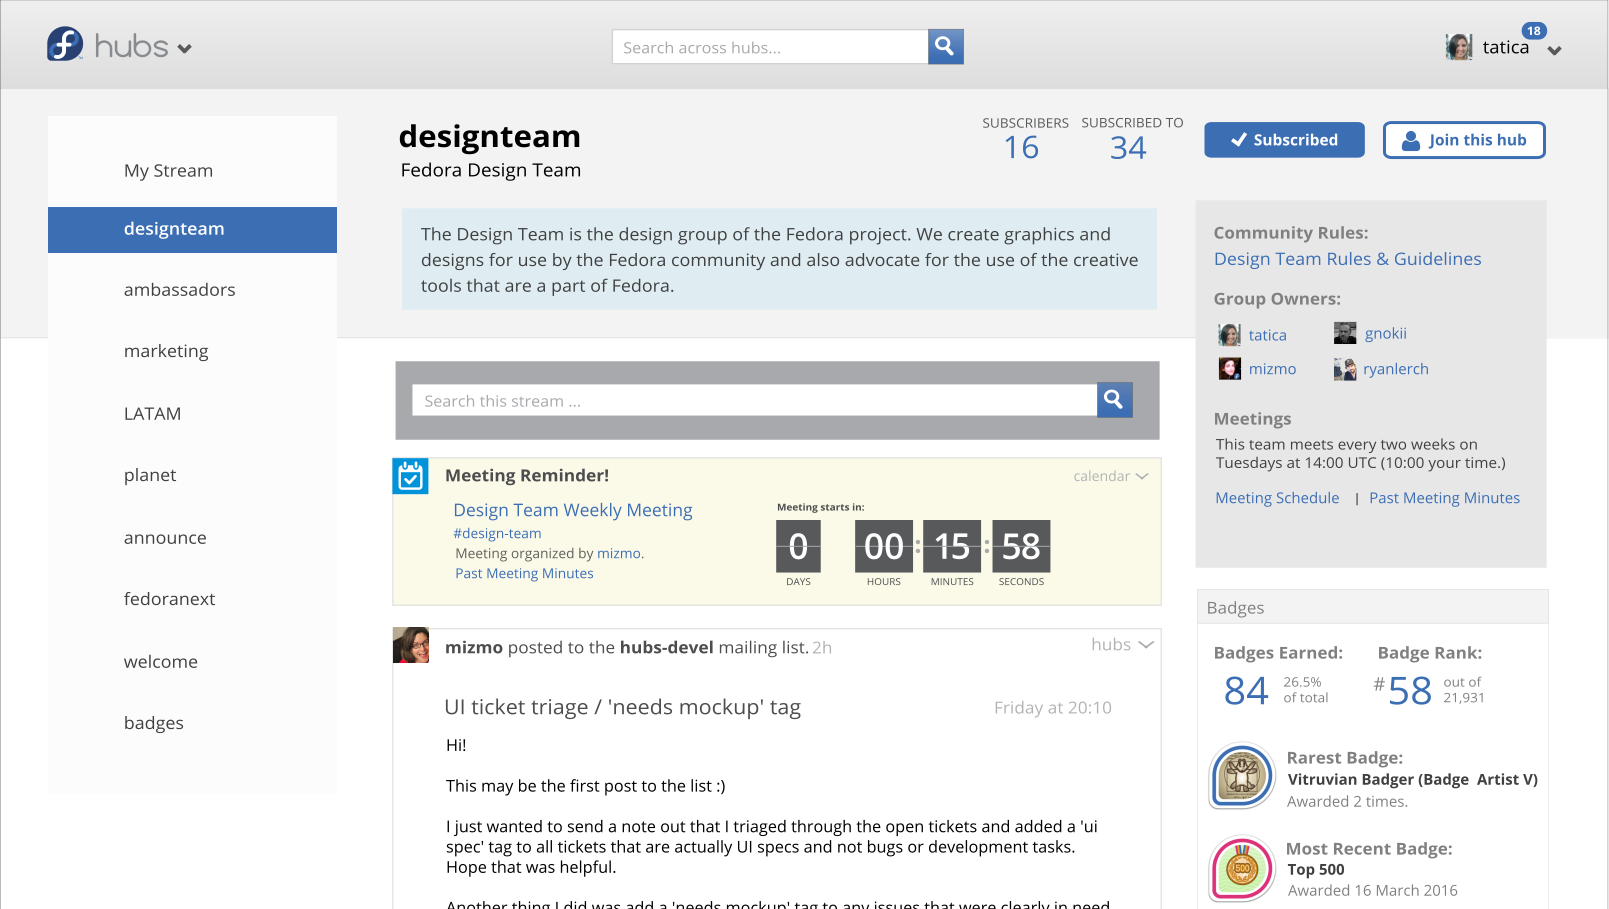
Task: Click the Meeting Reminder calendar icon
Action: 410,476
